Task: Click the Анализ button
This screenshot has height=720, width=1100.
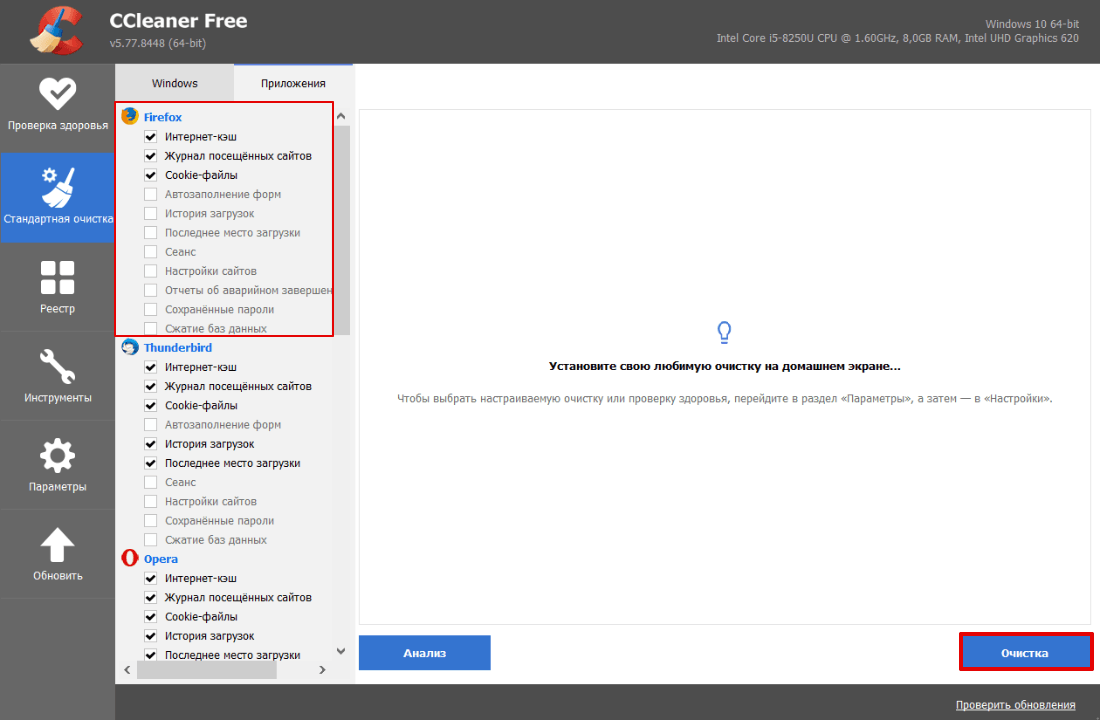Action: coord(424,653)
